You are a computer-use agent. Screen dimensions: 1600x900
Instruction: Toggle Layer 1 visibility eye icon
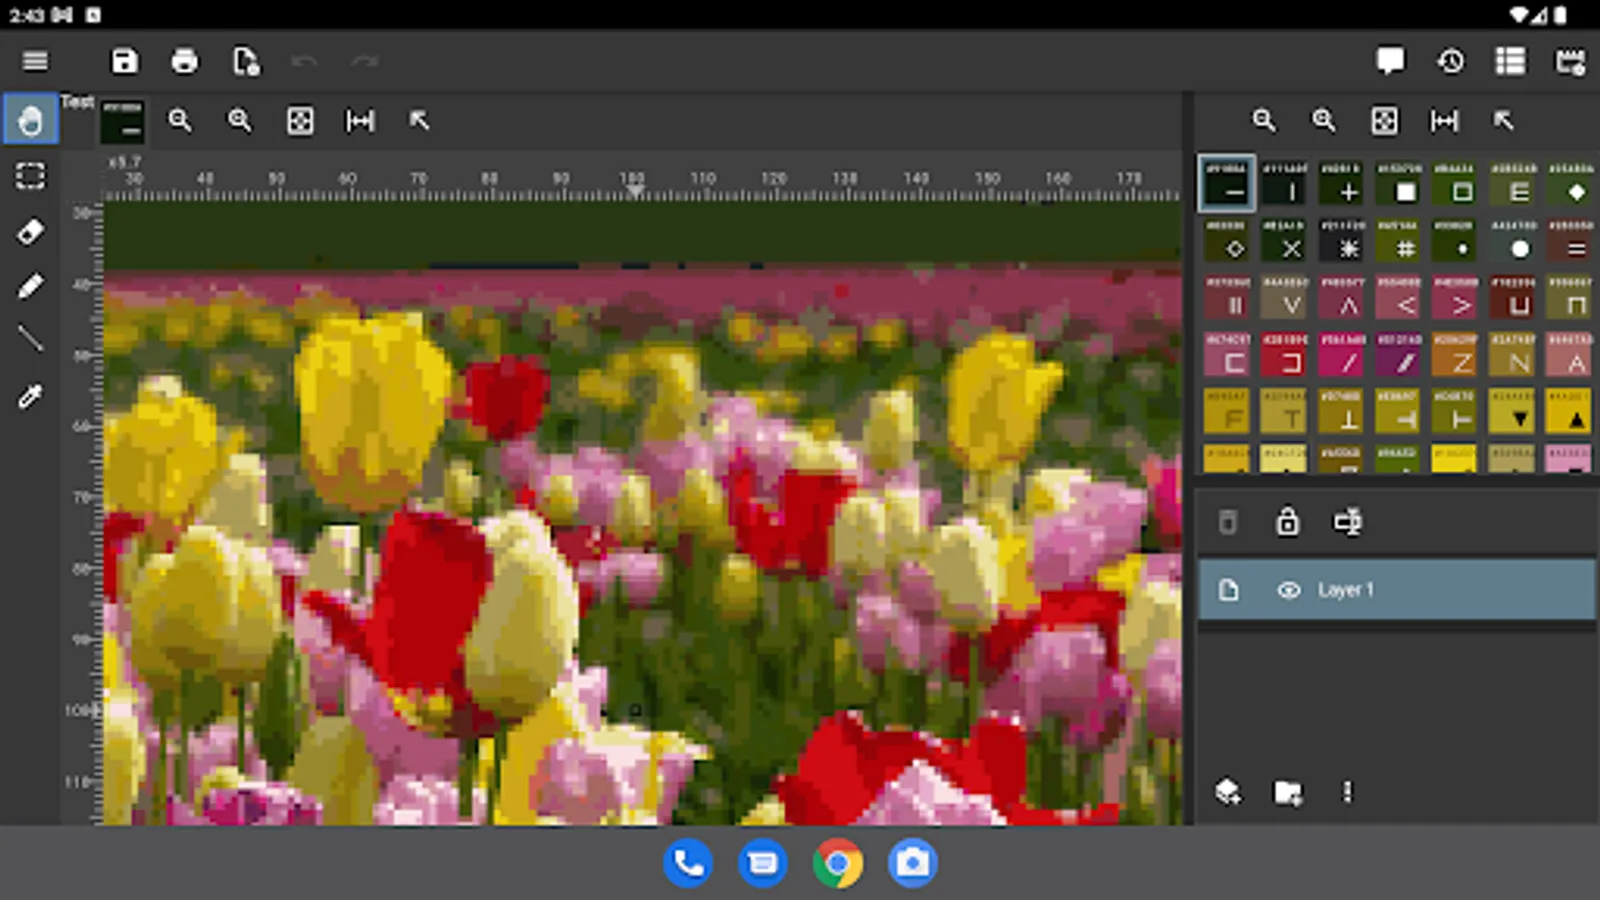click(1288, 590)
